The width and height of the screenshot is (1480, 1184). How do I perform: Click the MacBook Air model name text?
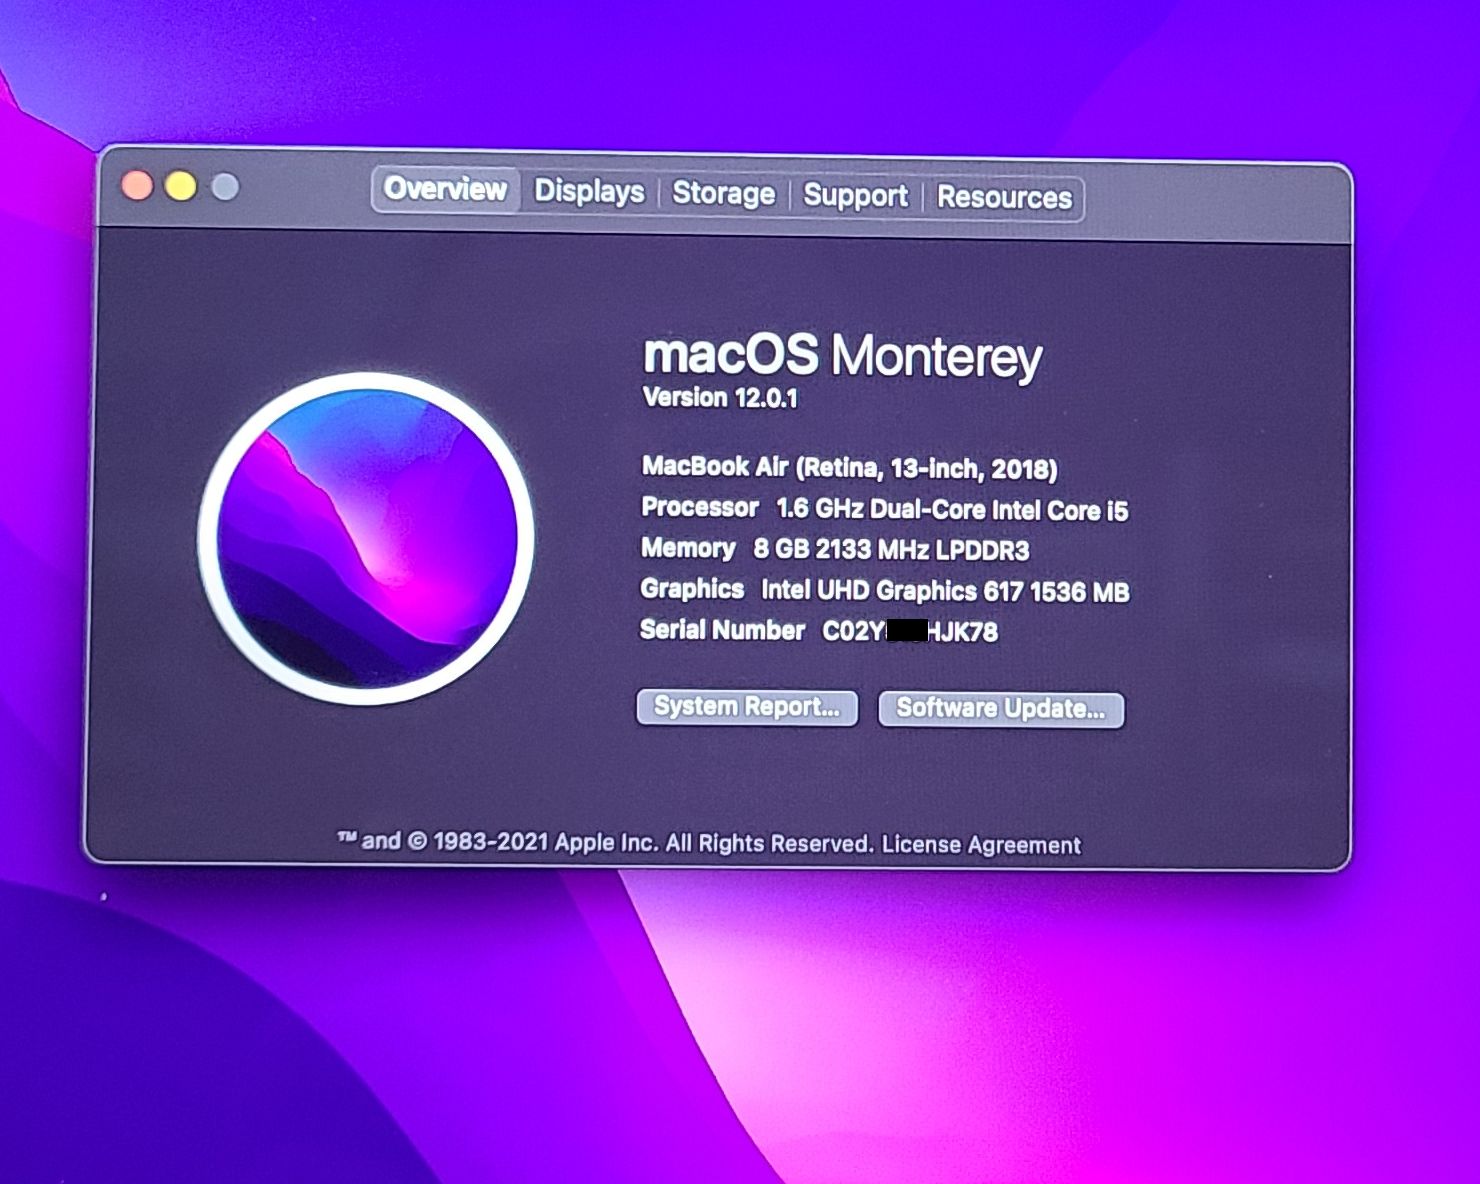pos(849,468)
